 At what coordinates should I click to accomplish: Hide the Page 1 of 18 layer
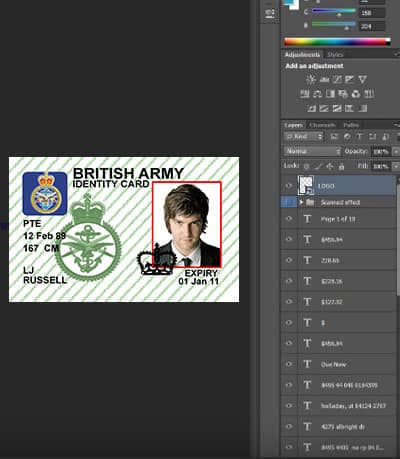pyautogui.click(x=289, y=219)
